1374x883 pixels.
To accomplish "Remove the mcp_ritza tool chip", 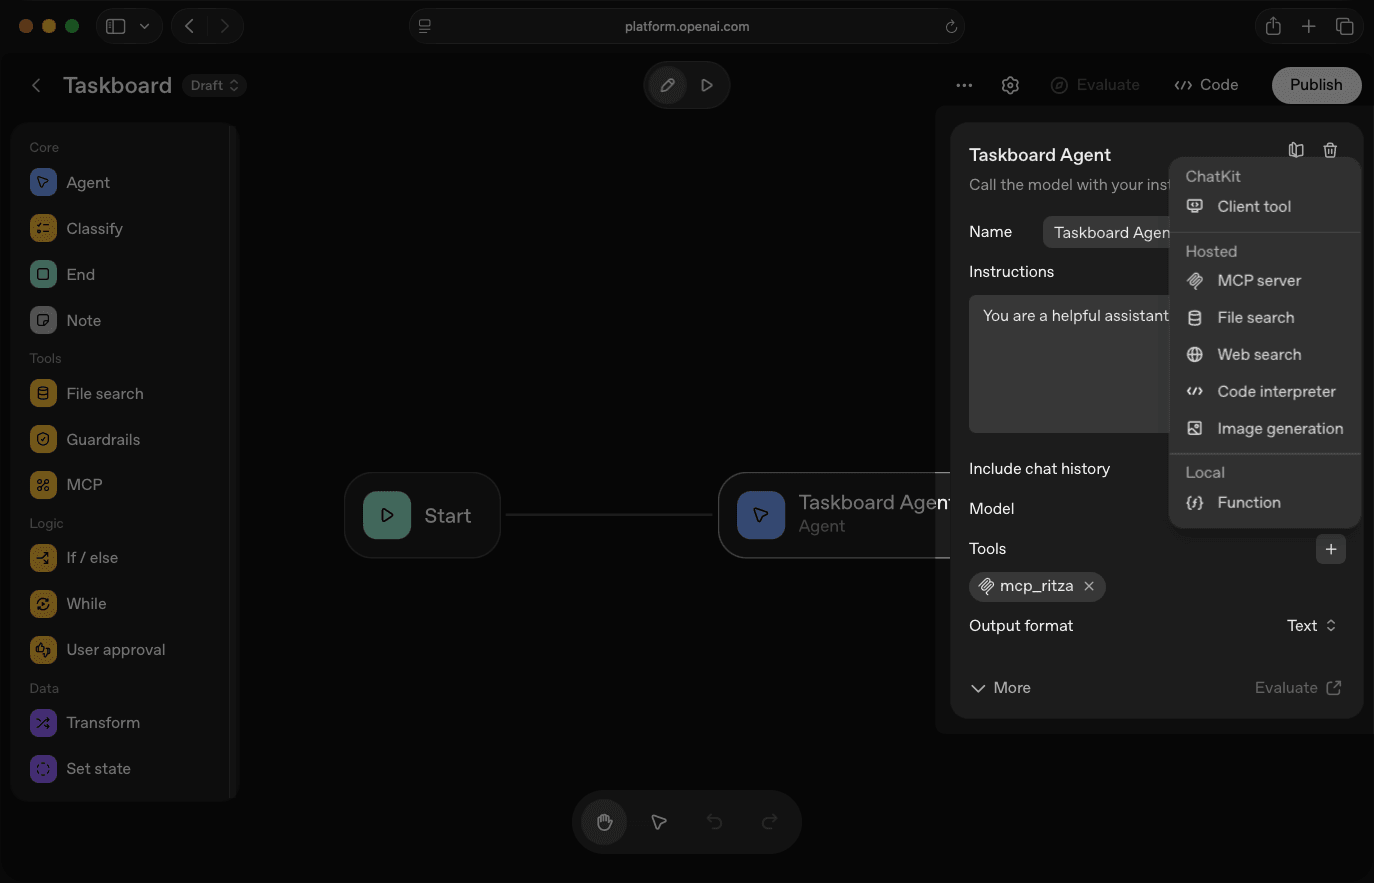I will point(1089,586).
